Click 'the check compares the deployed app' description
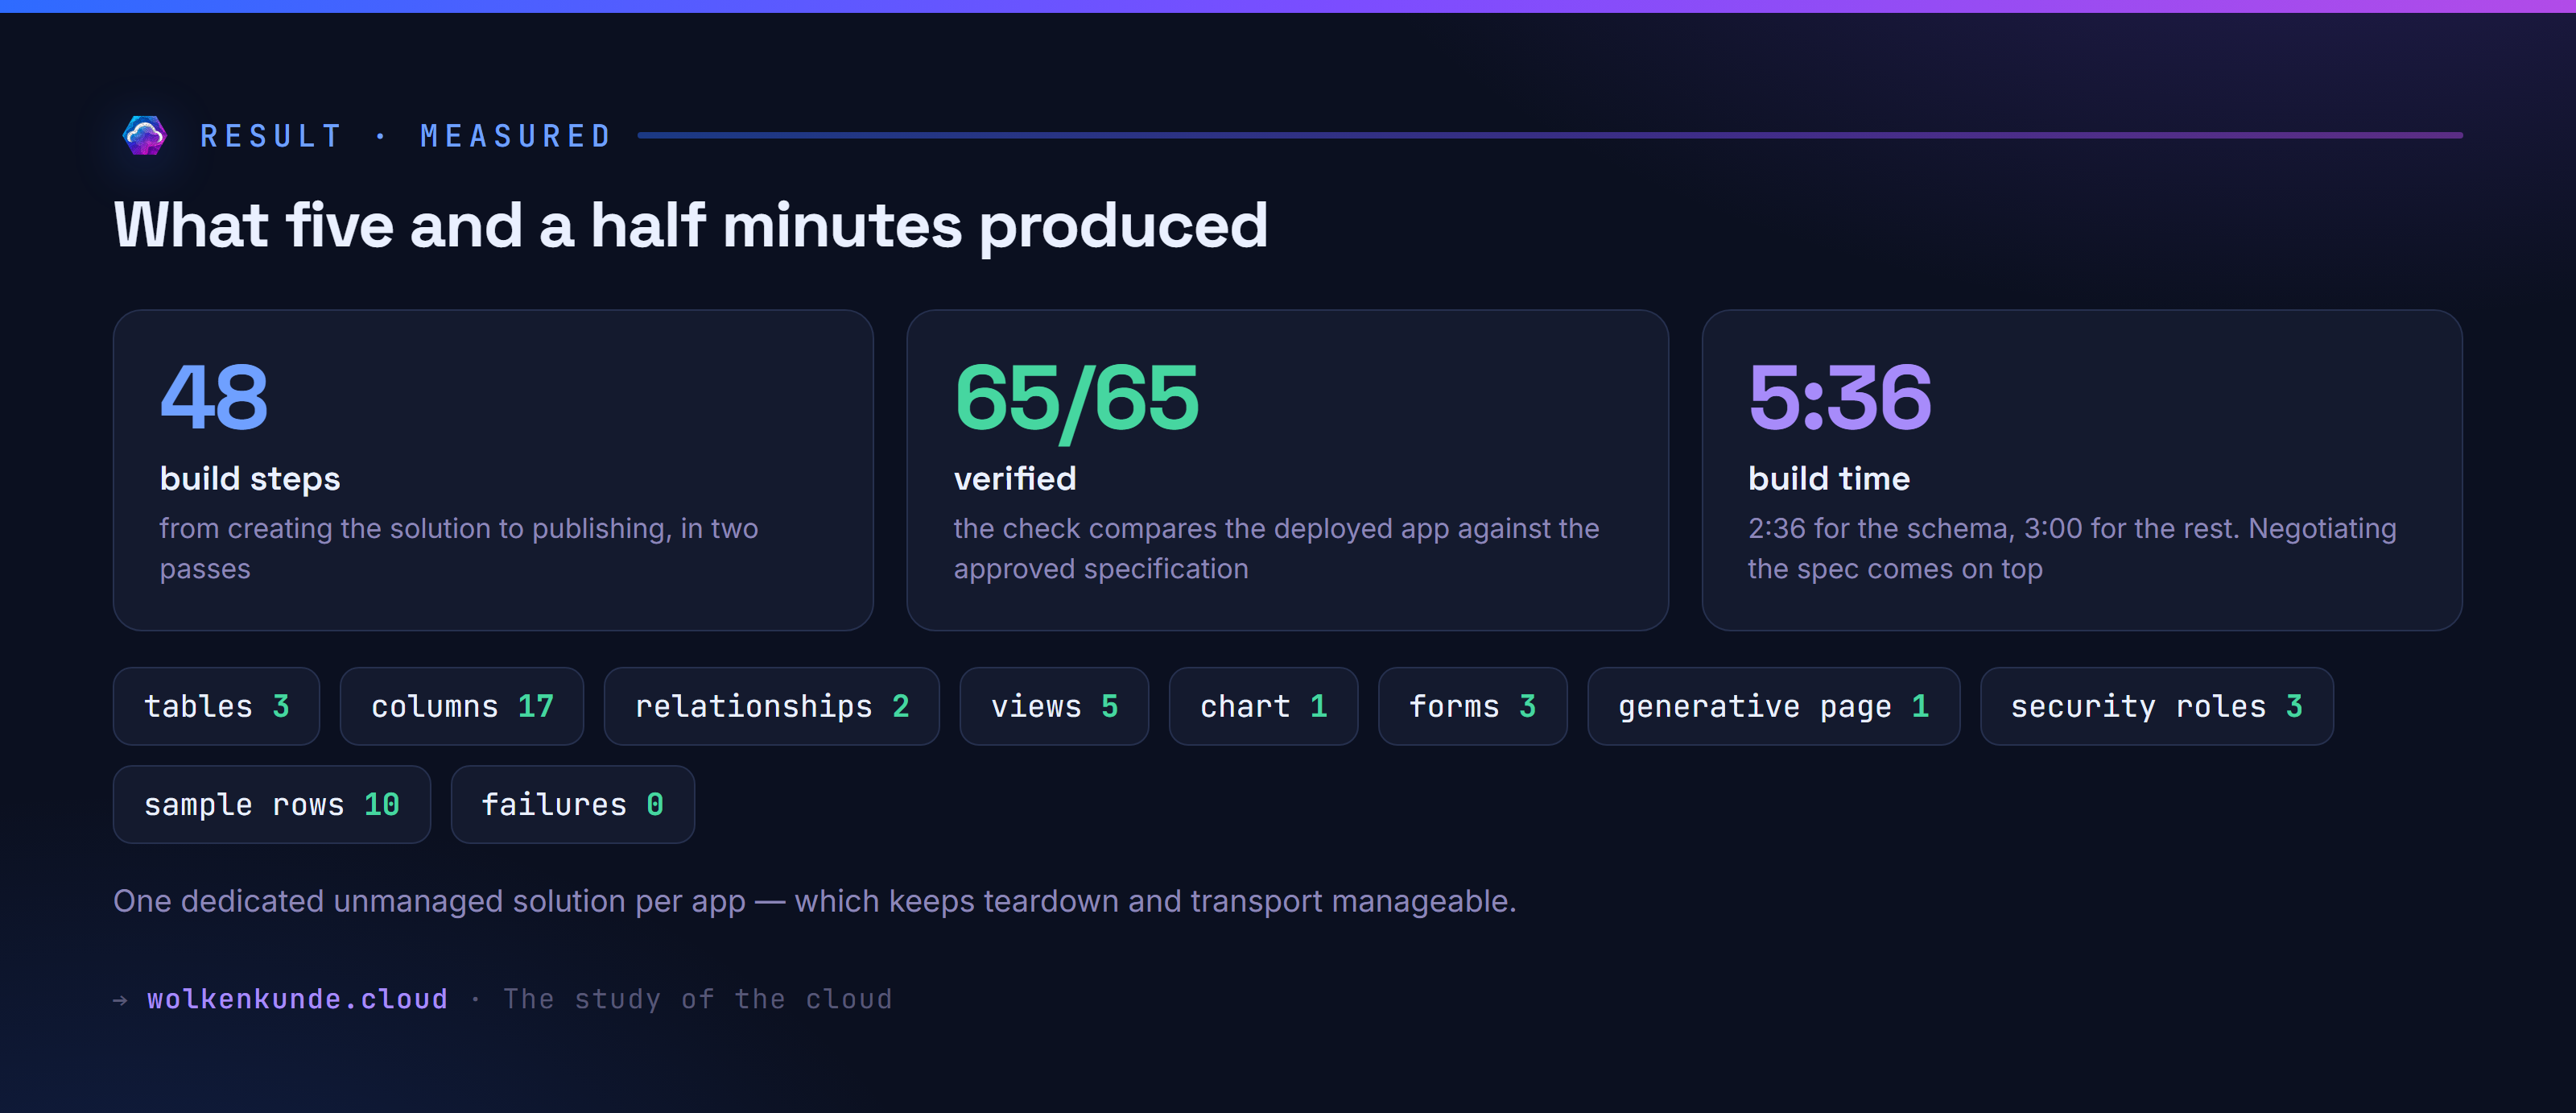This screenshot has width=2576, height=1113. (1276, 548)
